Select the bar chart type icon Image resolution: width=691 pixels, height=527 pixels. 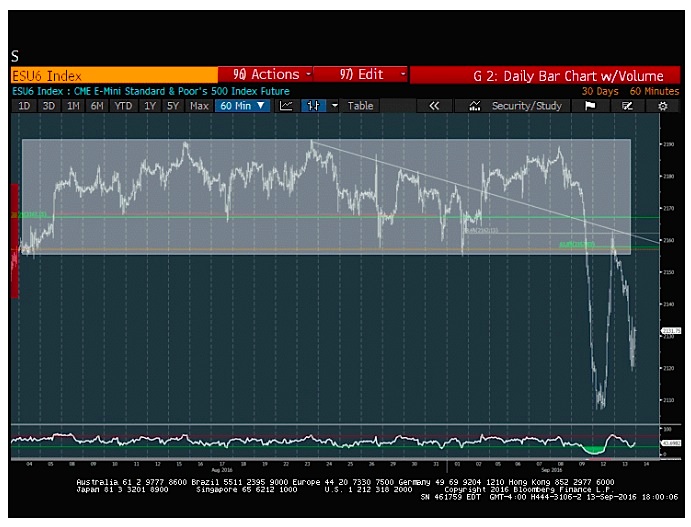(313, 106)
